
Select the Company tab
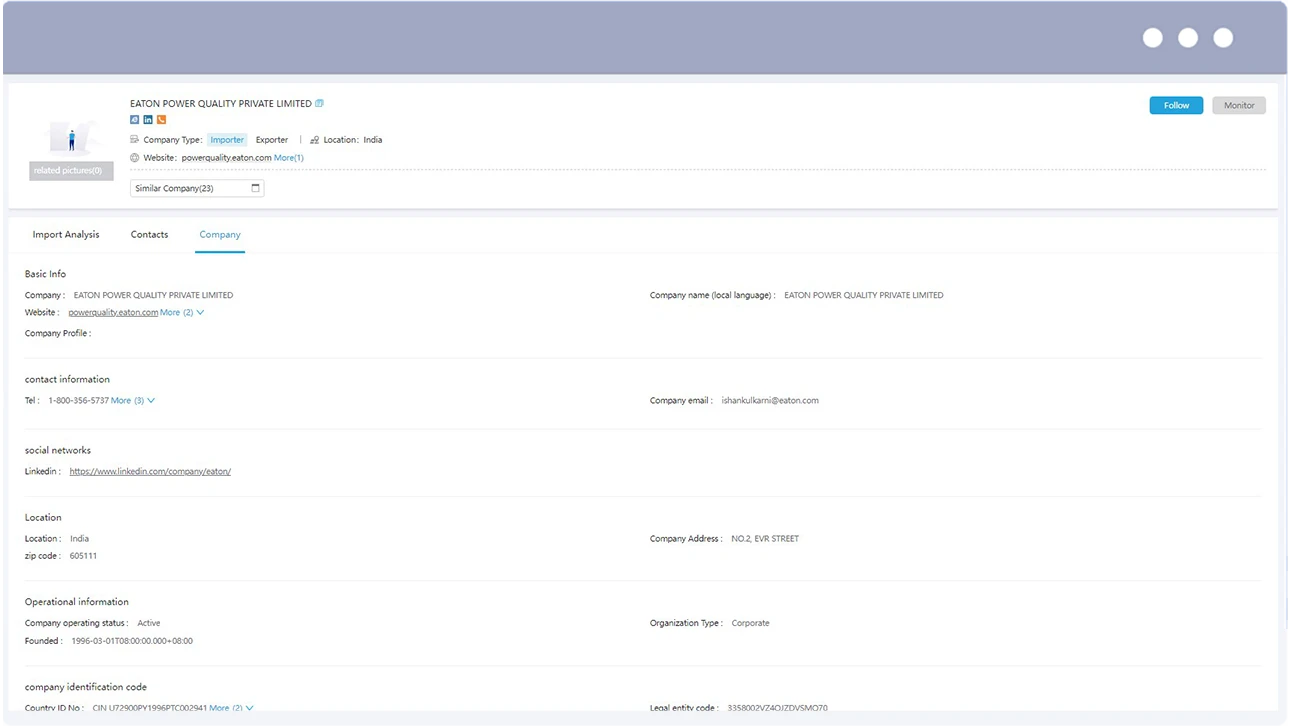click(x=220, y=234)
